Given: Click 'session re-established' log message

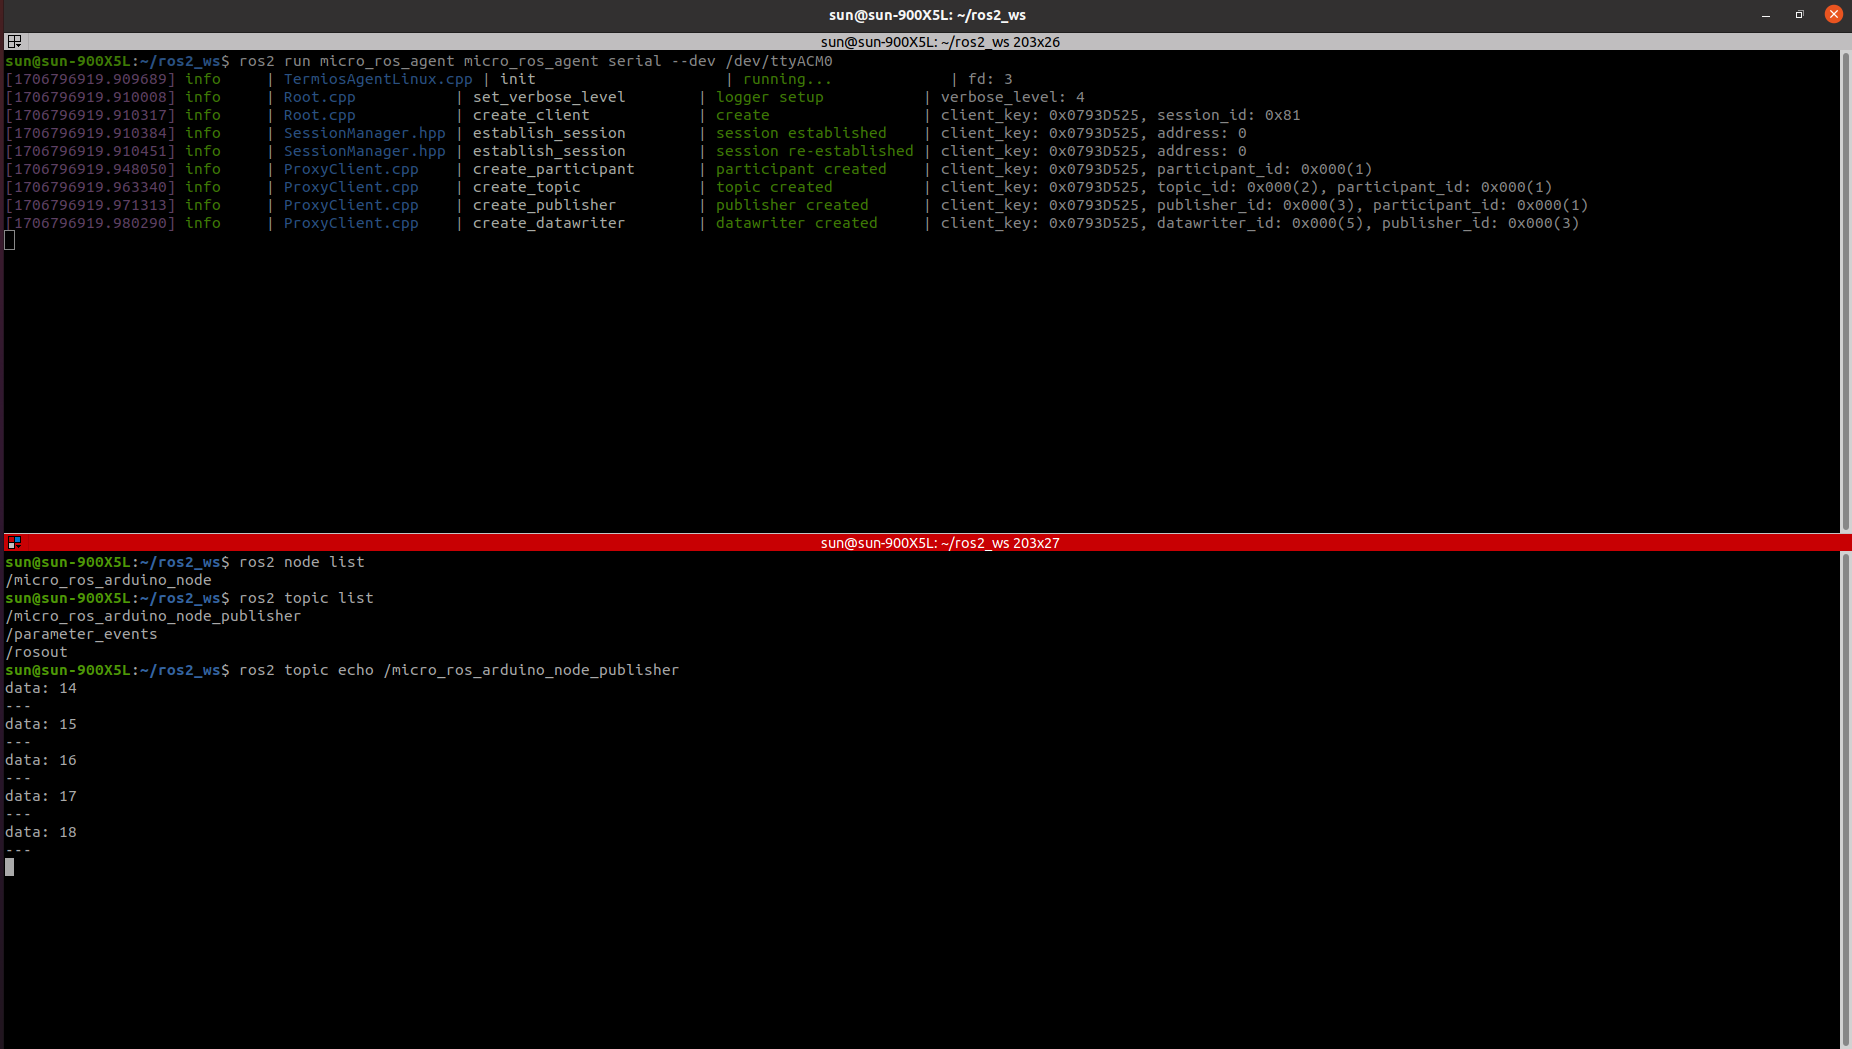Looking at the screenshot, I should coord(814,151).
